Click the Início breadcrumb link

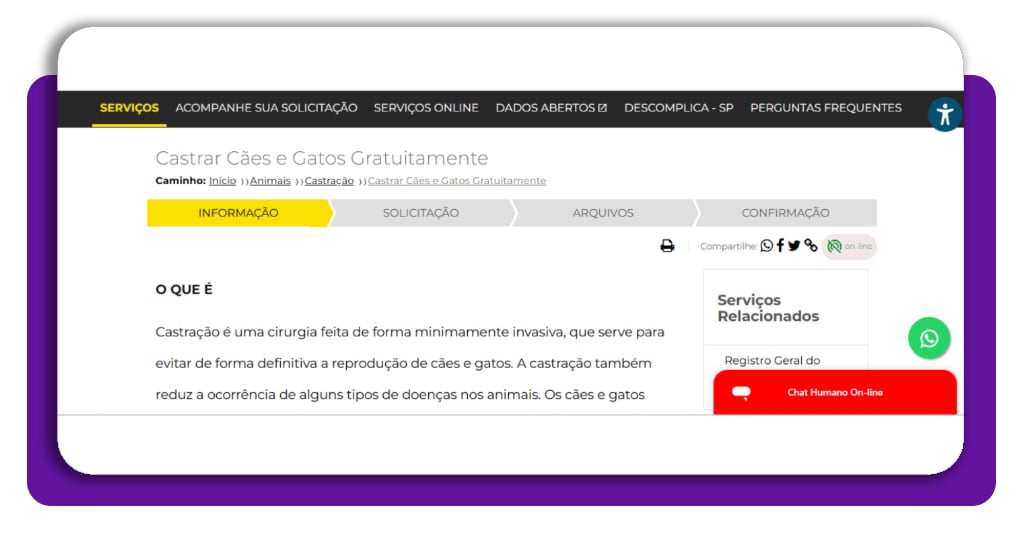[x=223, y=181]
